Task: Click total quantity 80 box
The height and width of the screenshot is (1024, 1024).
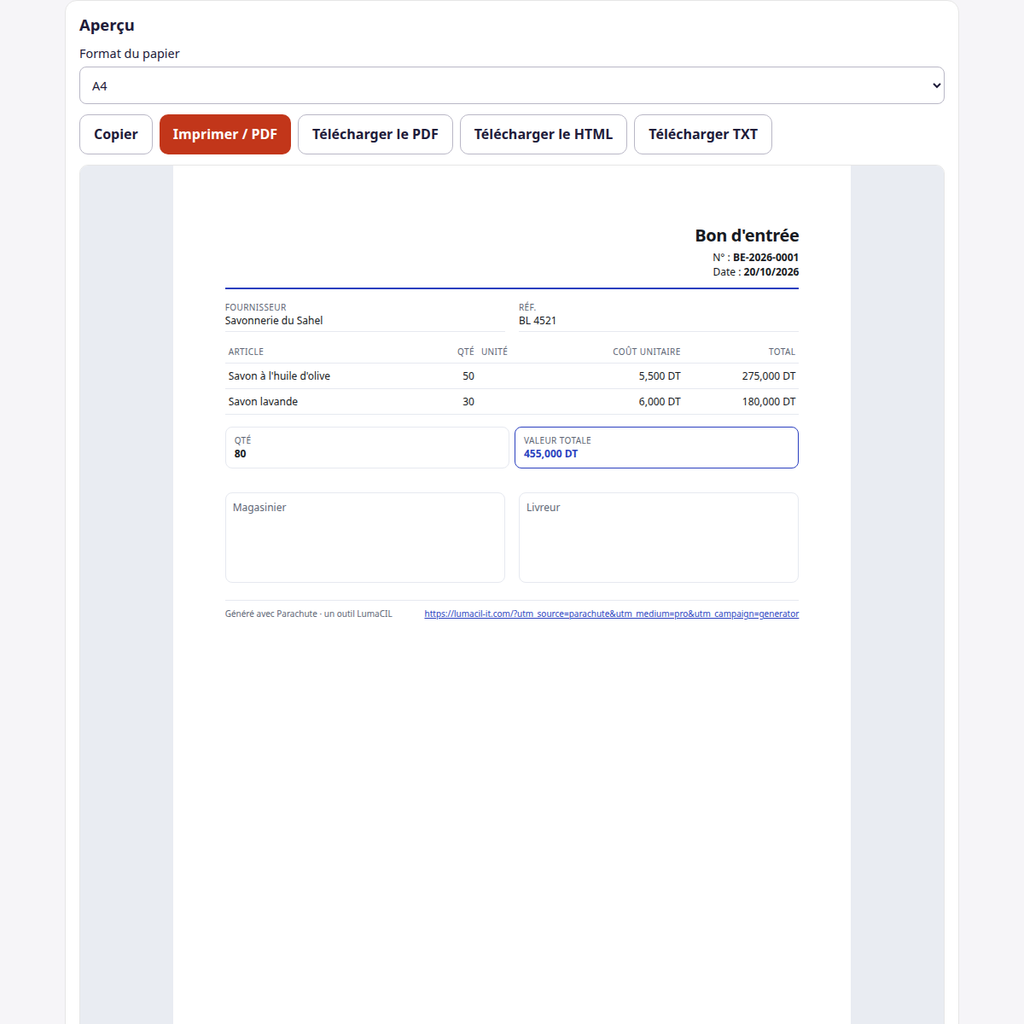Action: (x=366, y=447)
